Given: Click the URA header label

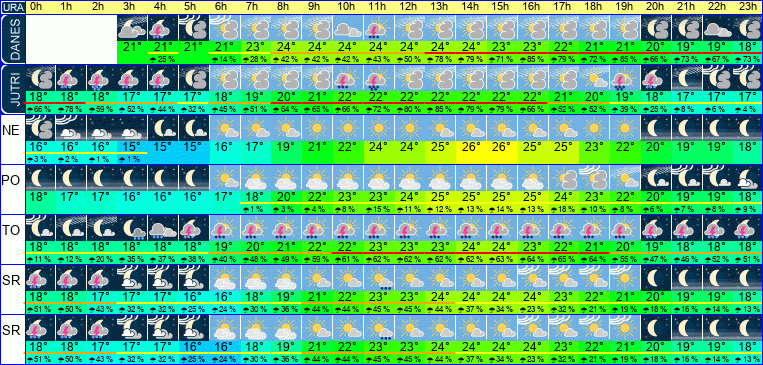Looking at the screenshot, I should tap(12, 7).
